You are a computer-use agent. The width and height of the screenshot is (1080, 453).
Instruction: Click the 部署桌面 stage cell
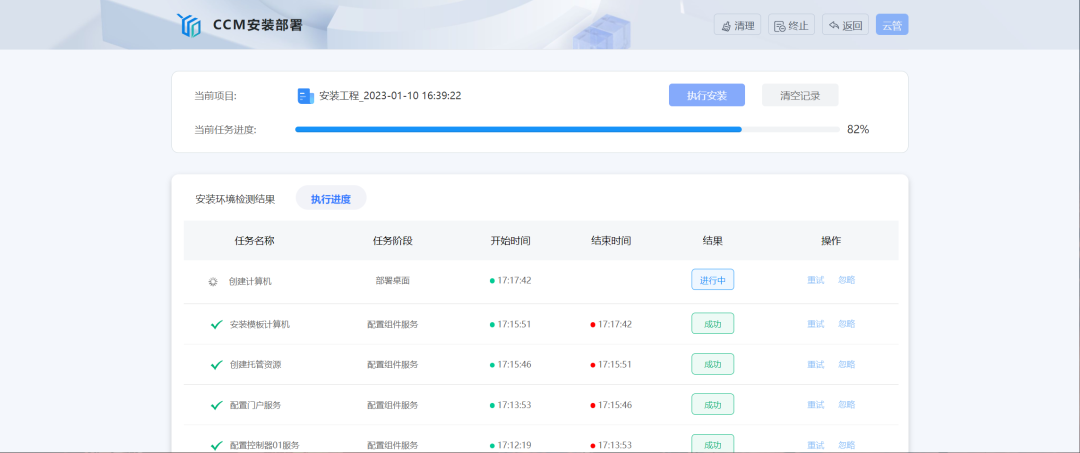pos(393,281)
